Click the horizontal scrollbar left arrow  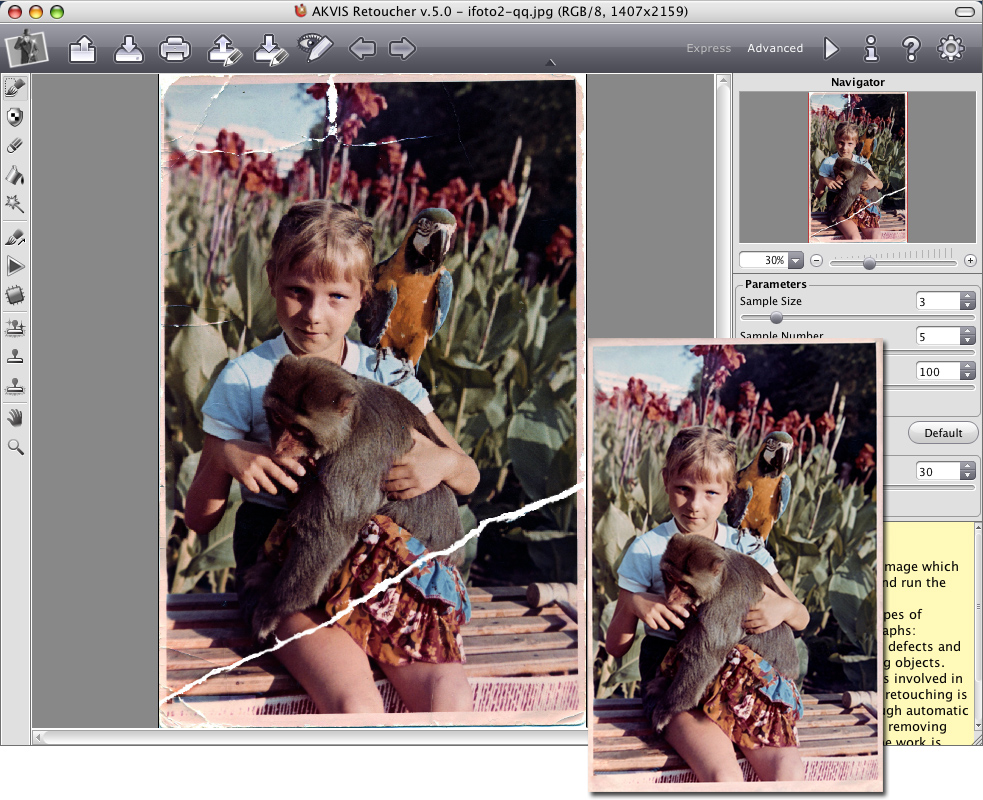coord(38,737)
